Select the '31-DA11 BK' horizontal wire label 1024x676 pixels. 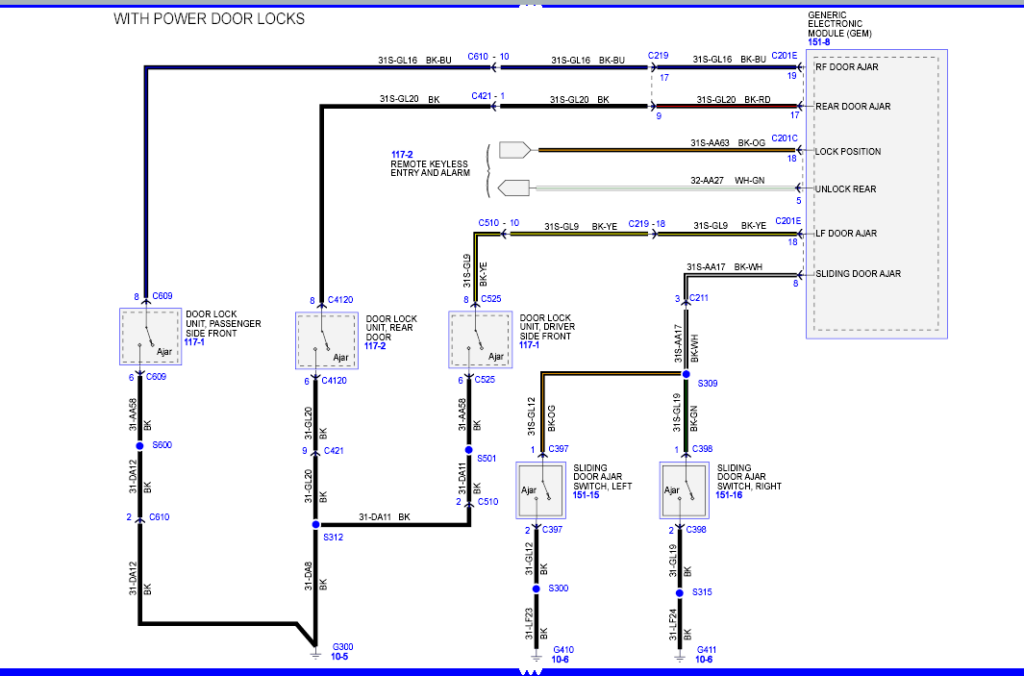click(x=384, y=517)
